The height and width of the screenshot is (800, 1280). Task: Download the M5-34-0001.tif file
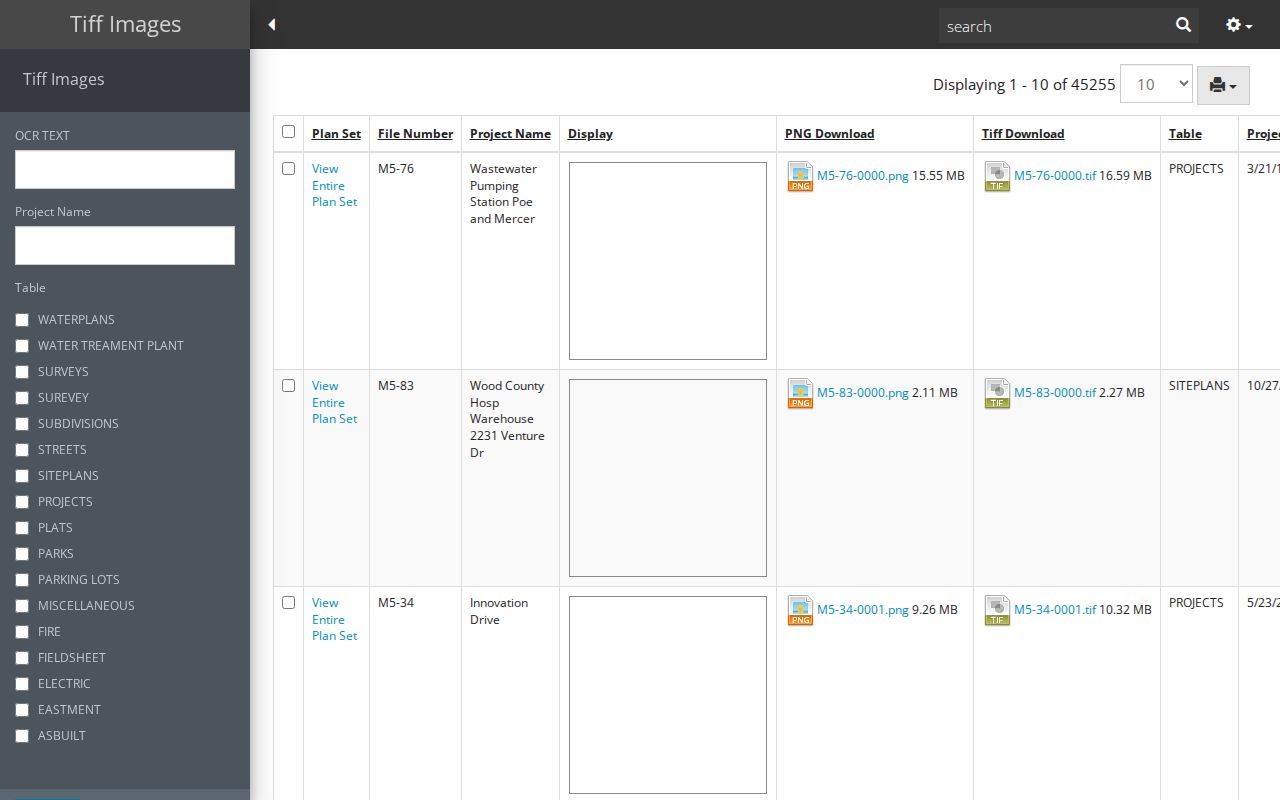(1055, 610)
